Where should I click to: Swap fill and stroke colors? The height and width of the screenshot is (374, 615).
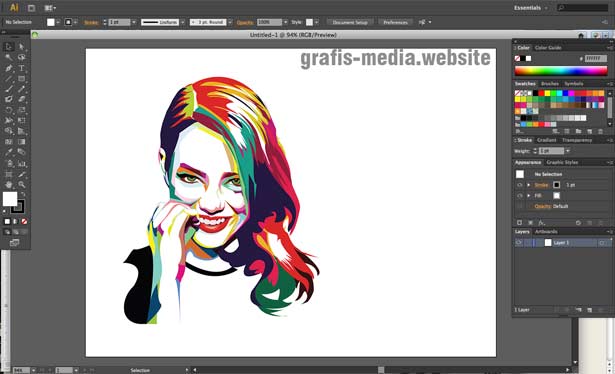pos(23,194)
